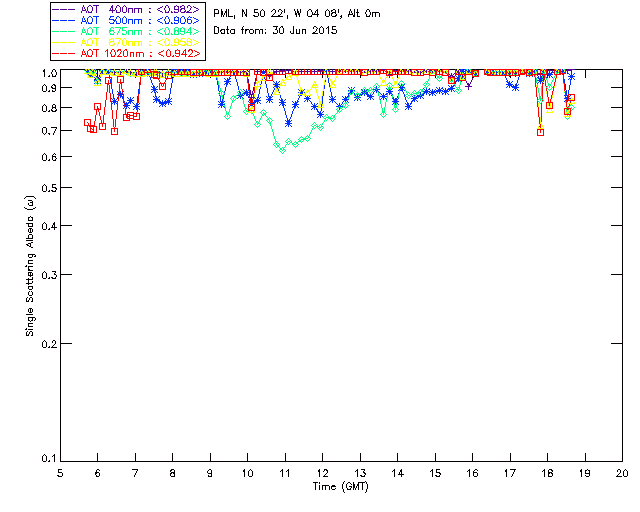This screenshot has height=512, width=640.
Task: Click the 0.1 y-axis tick label
Action: (49, 459)
